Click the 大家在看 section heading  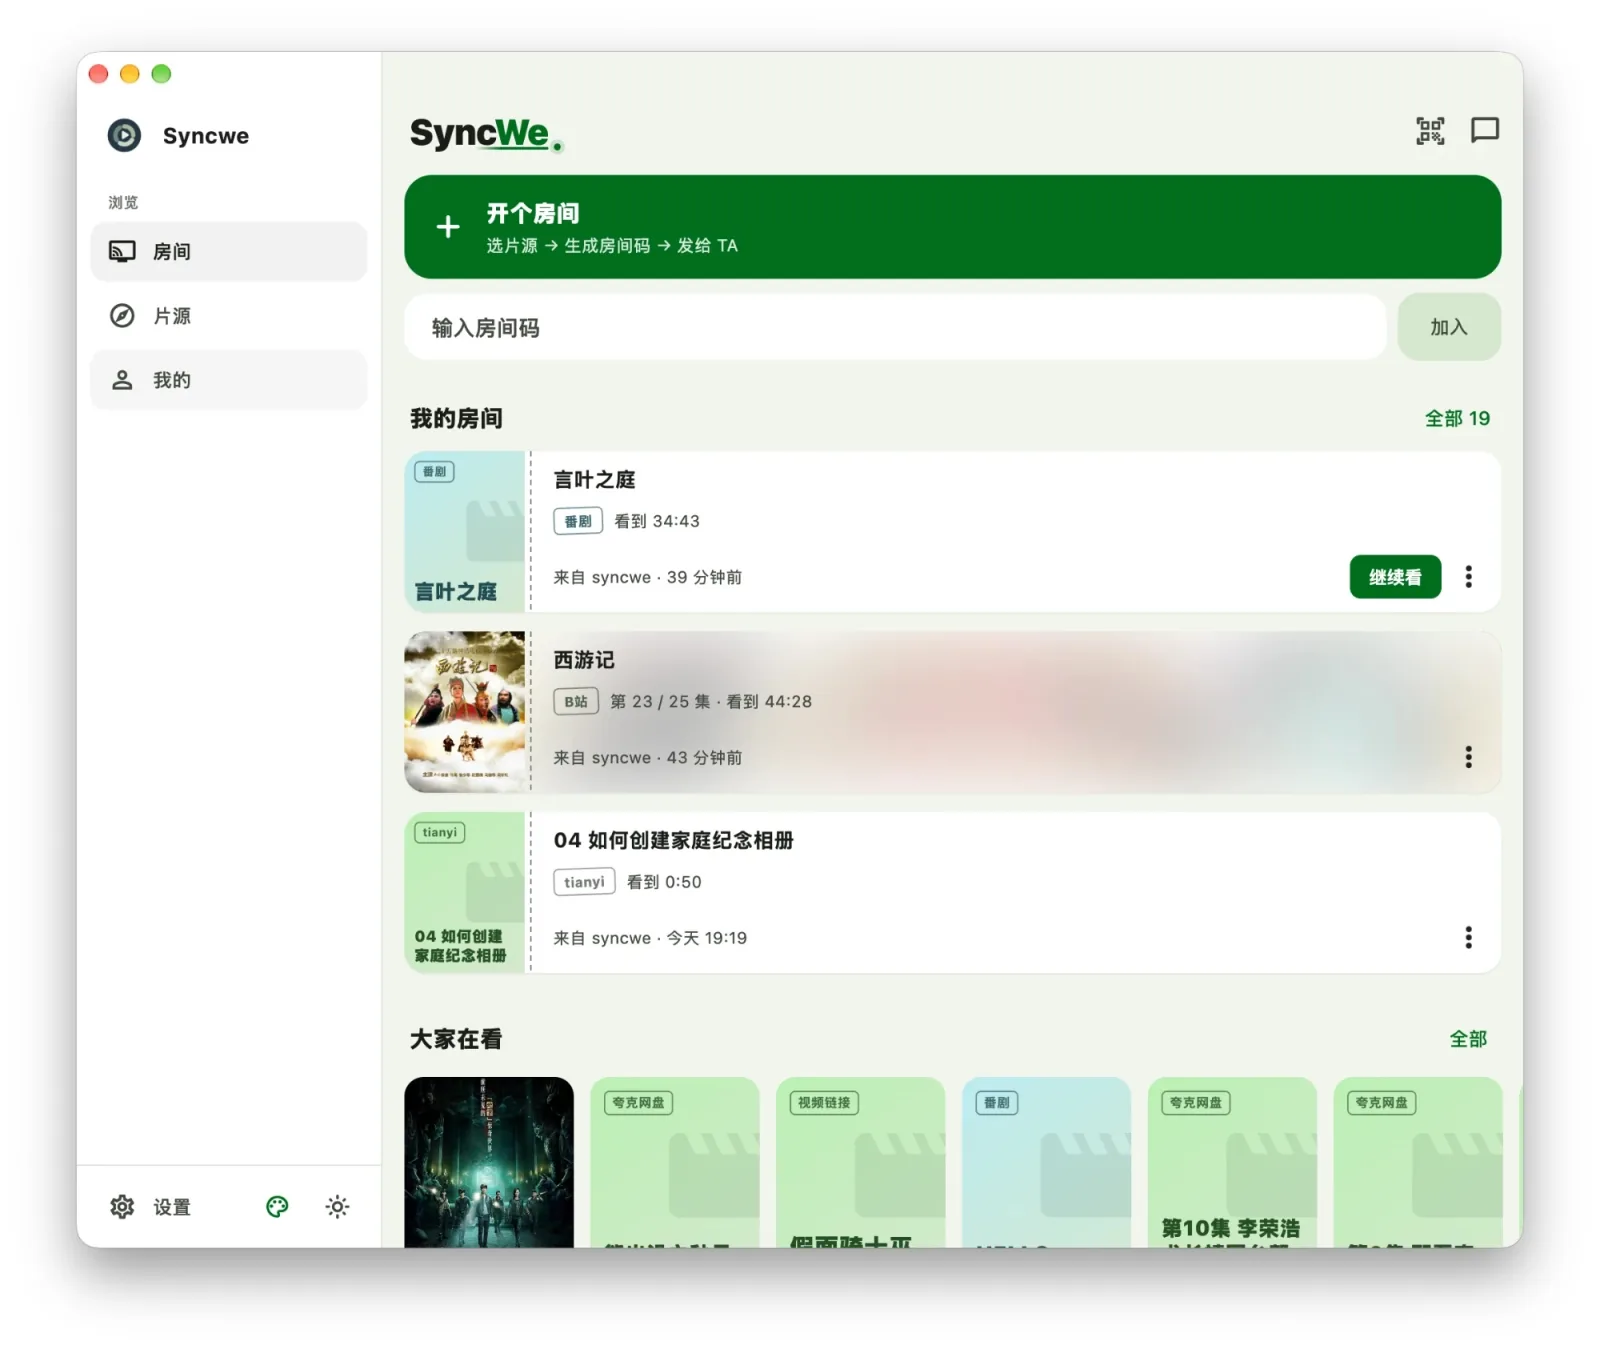click(x=456, y=1039)
